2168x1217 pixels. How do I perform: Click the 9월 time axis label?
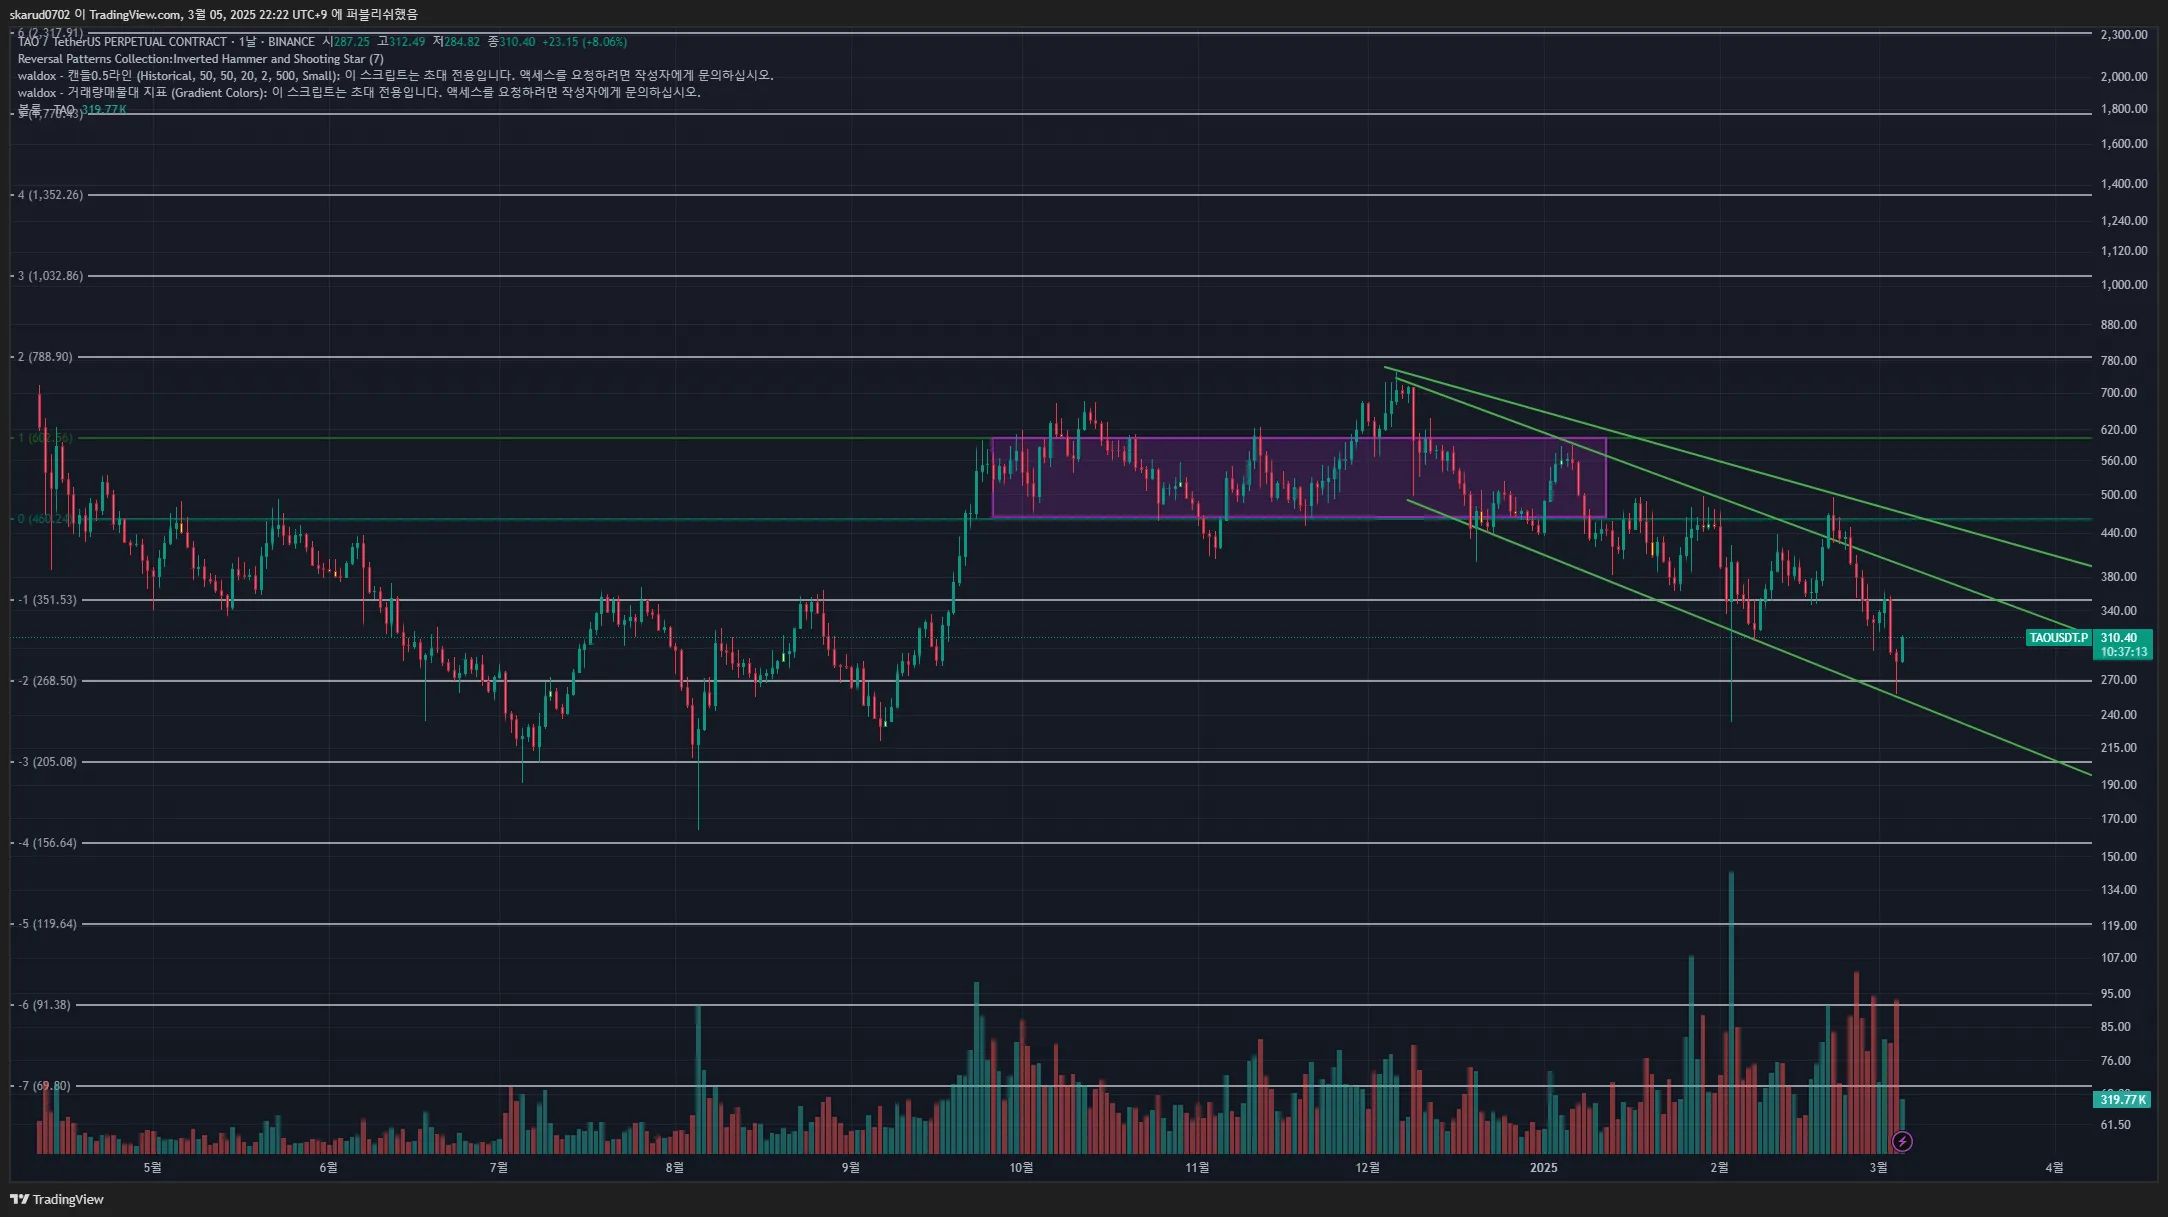pyautogui.click(x=851, y=1168)
